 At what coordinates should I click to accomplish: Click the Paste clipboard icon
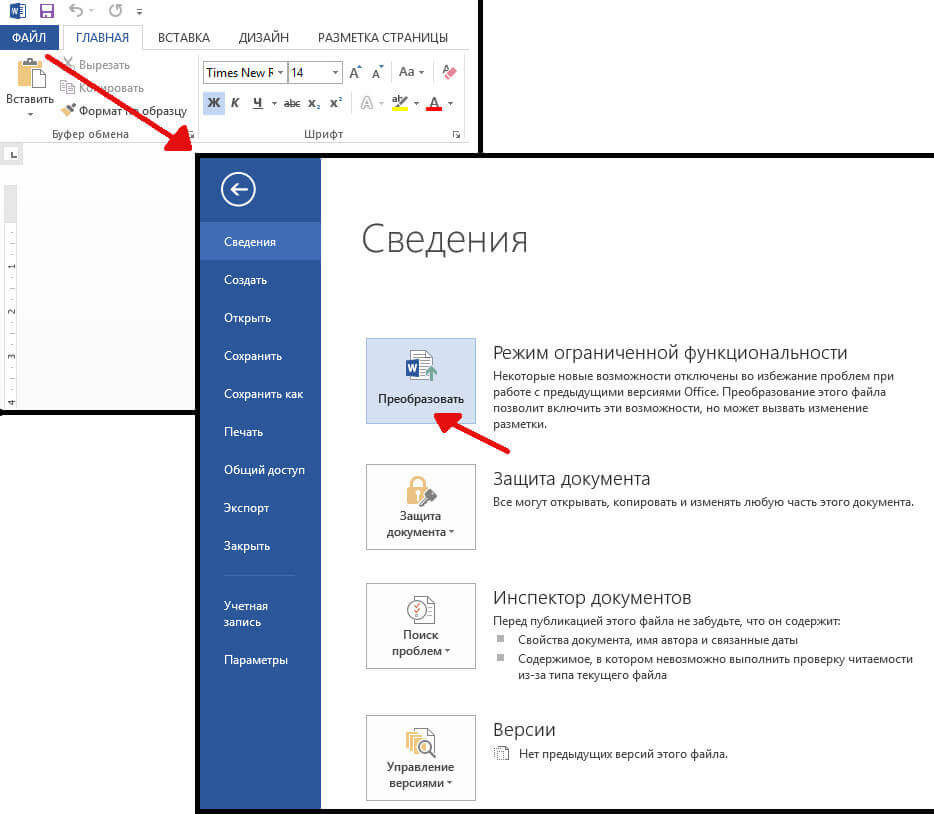point(30,77)
